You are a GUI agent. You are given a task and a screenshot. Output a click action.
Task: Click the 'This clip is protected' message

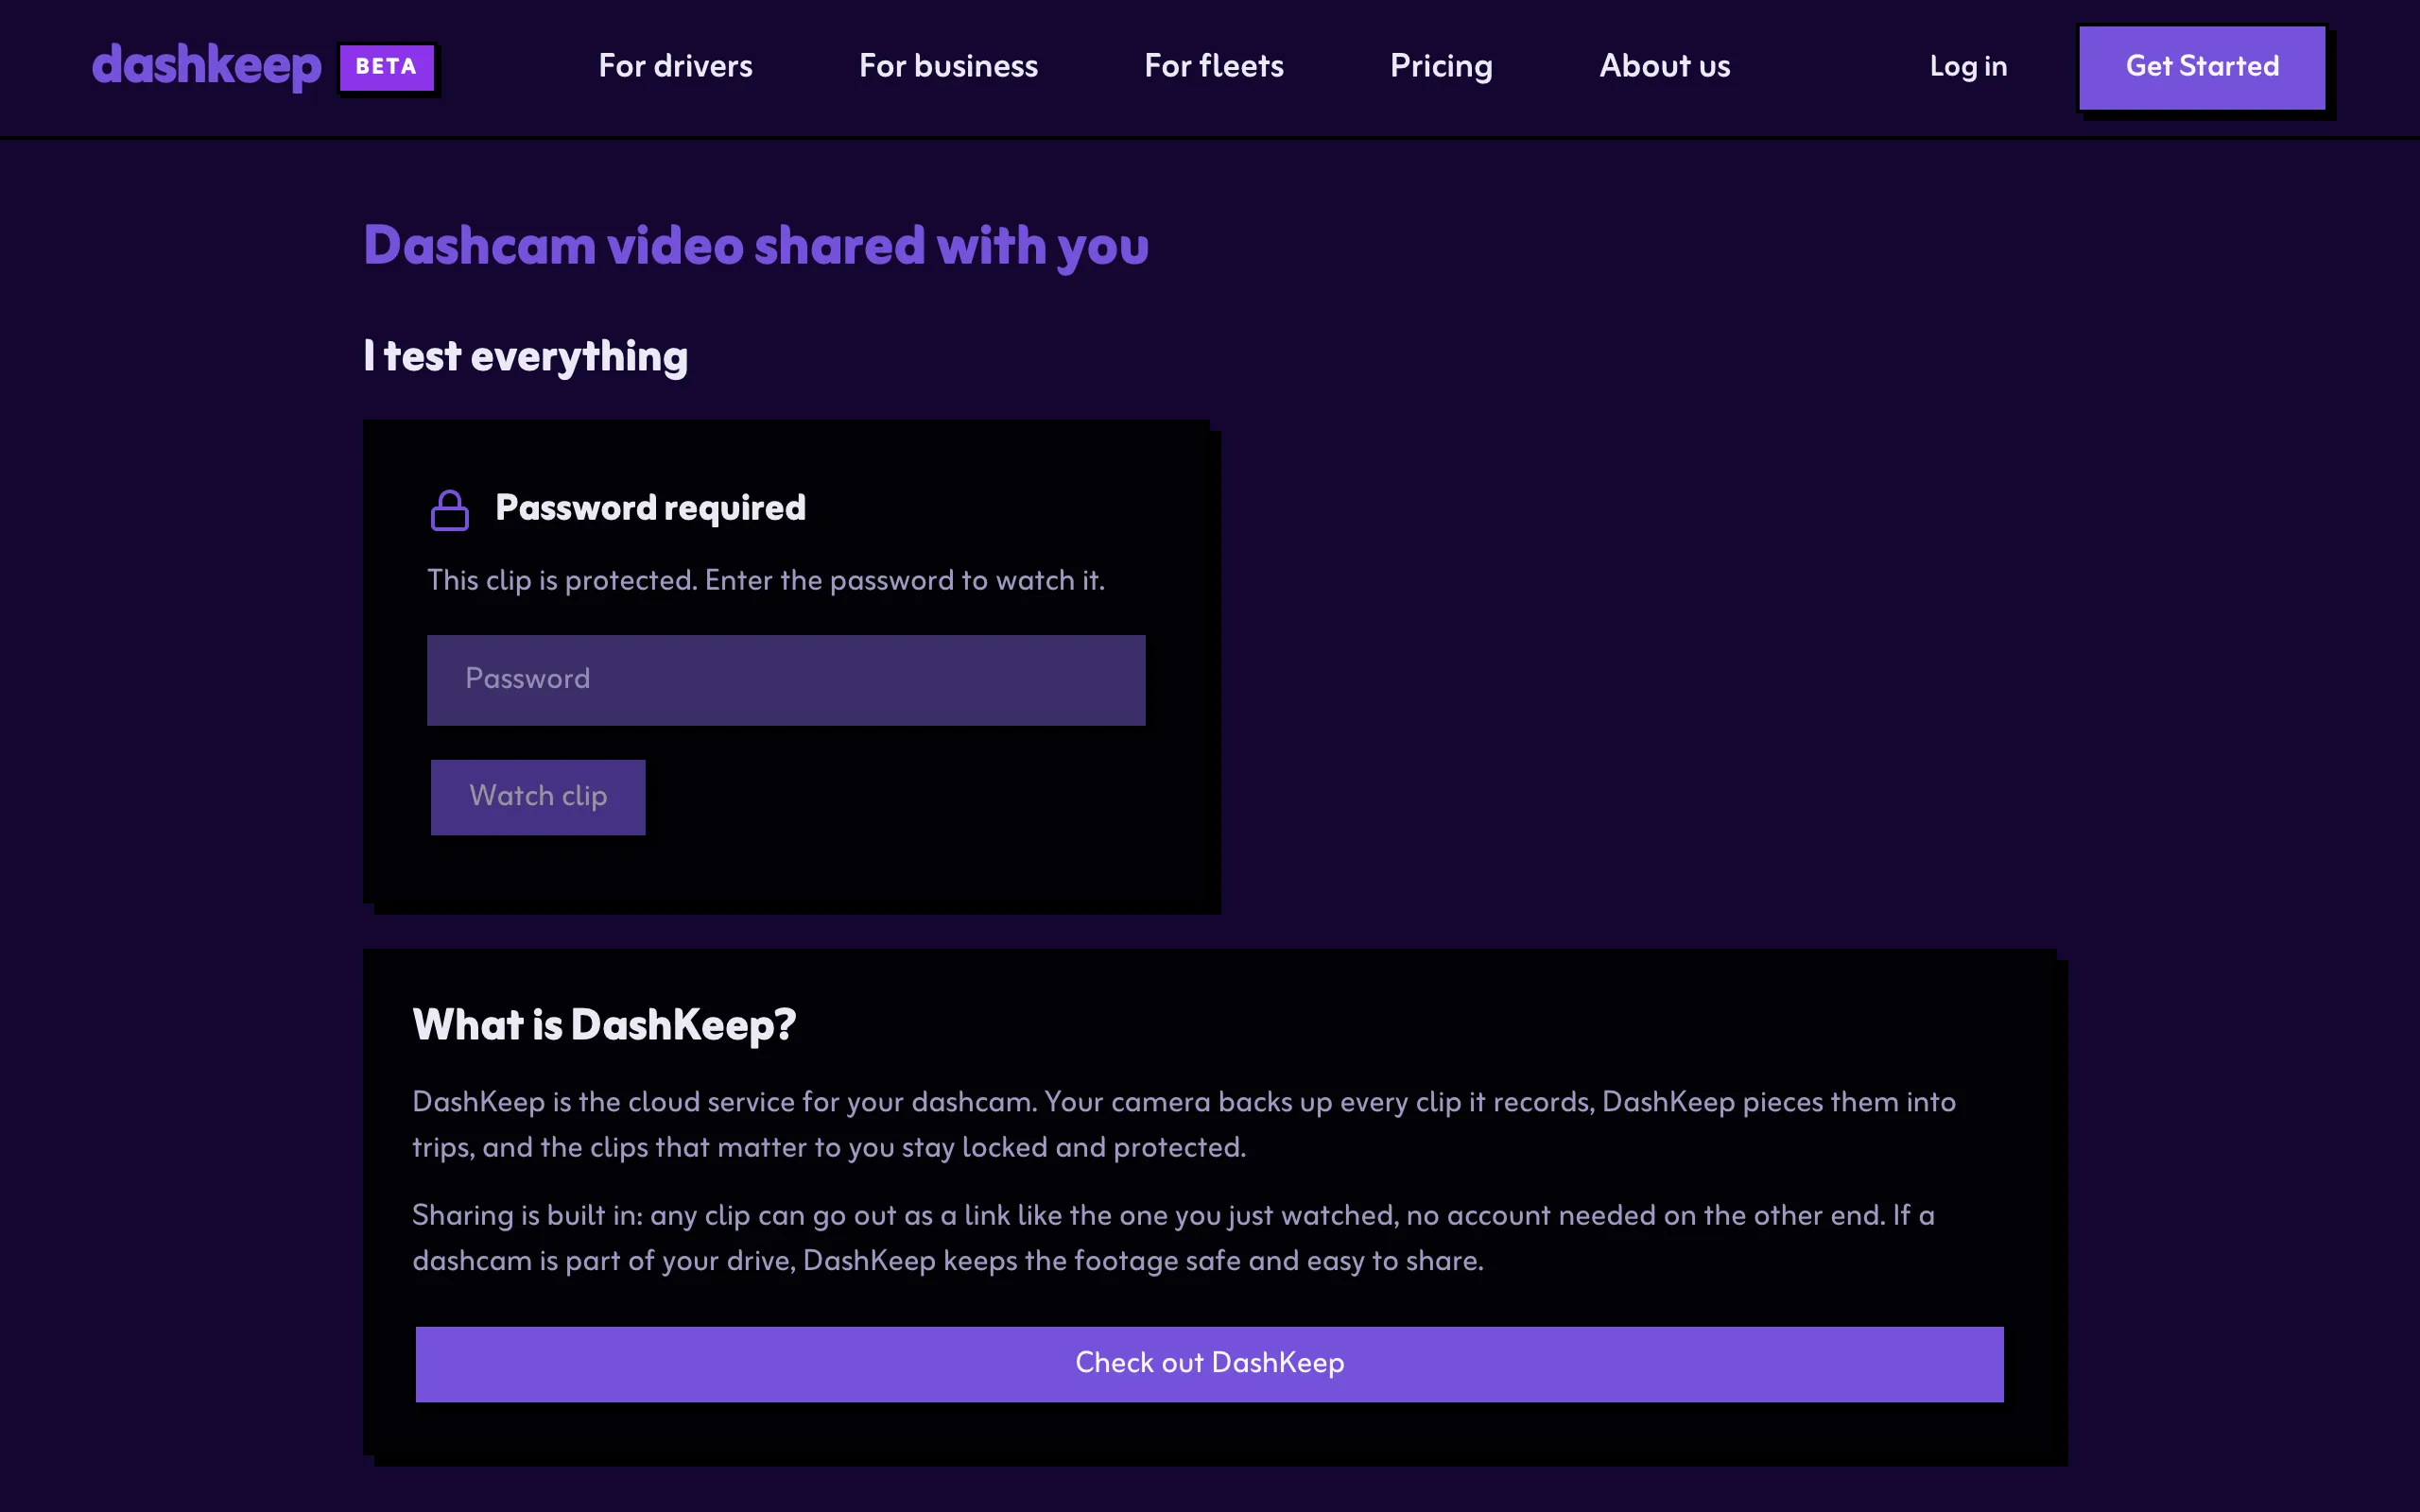pyautogui.click(x=766, y=581)
